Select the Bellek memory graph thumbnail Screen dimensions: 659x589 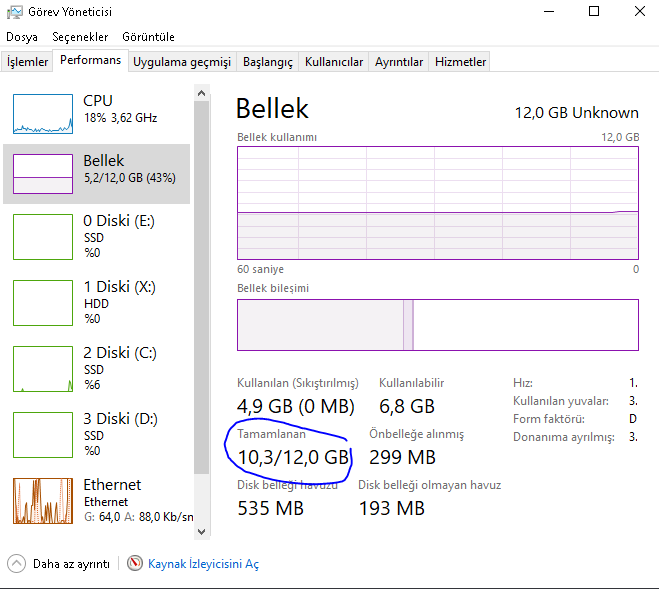pos(43,173)
